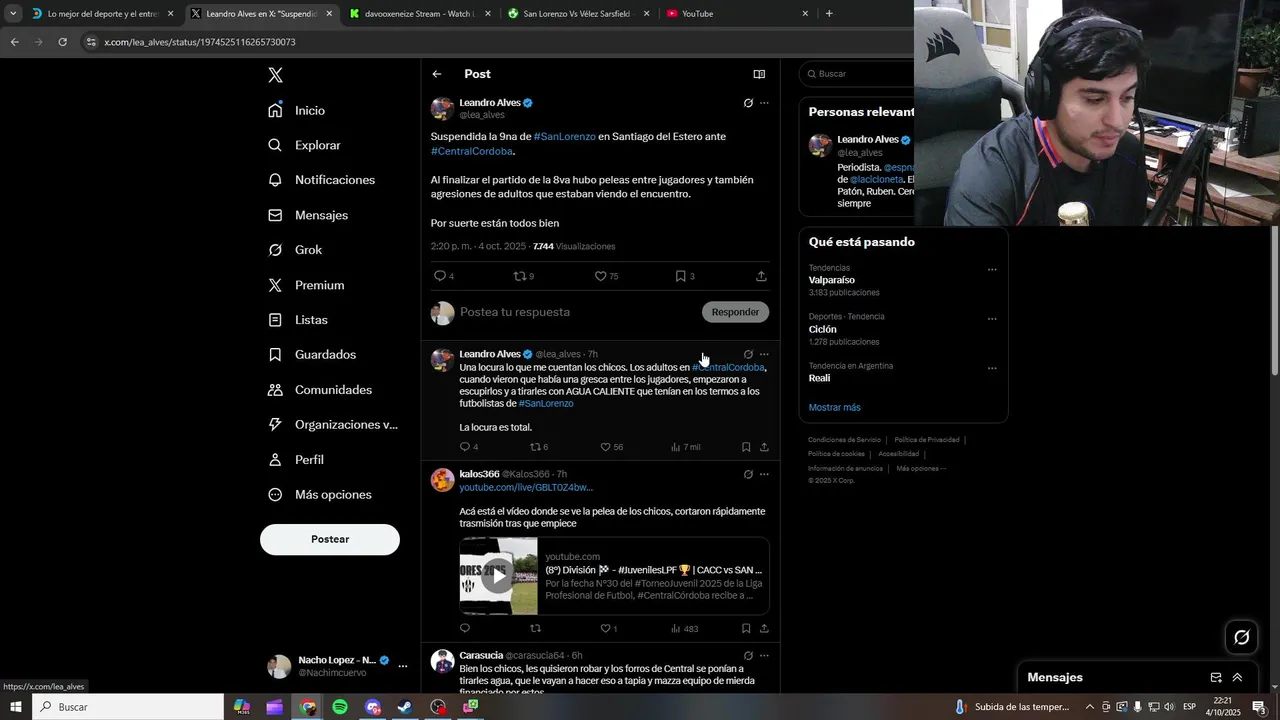Open Leandro Alves profile in Personas relevantes

pos(868,140)
